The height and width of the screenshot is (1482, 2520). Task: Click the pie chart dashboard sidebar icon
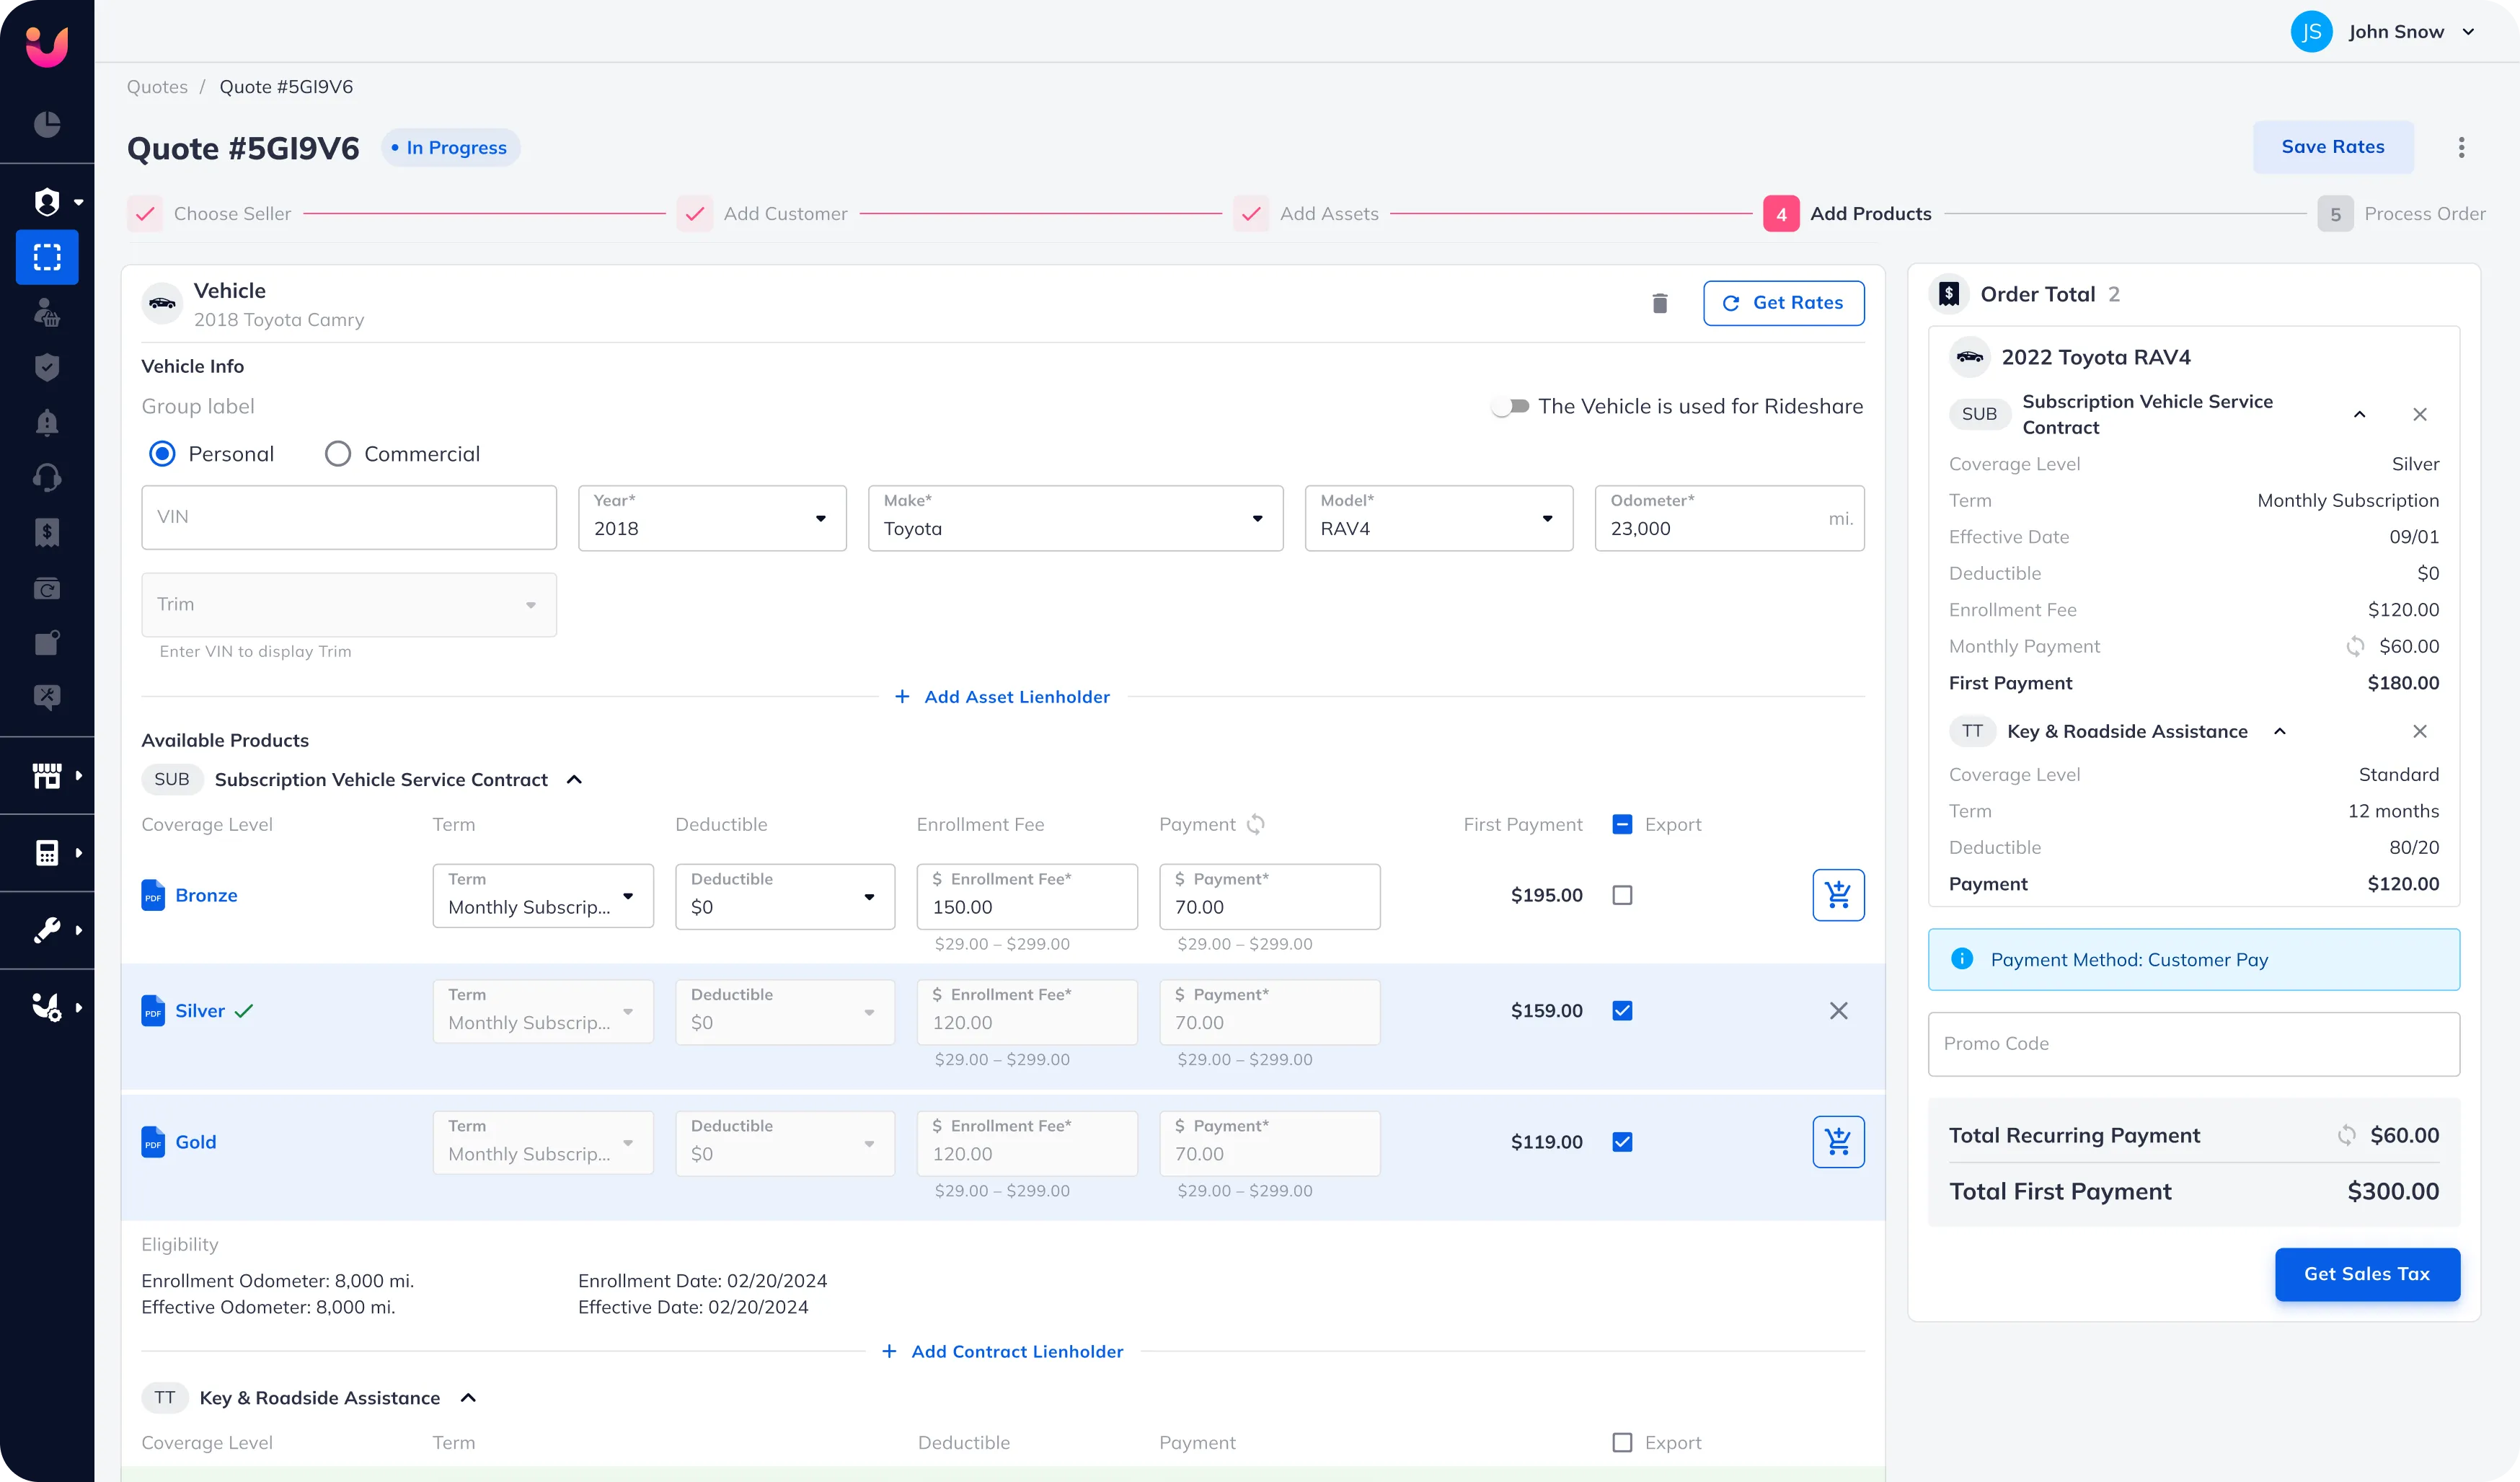click(47, 124)
